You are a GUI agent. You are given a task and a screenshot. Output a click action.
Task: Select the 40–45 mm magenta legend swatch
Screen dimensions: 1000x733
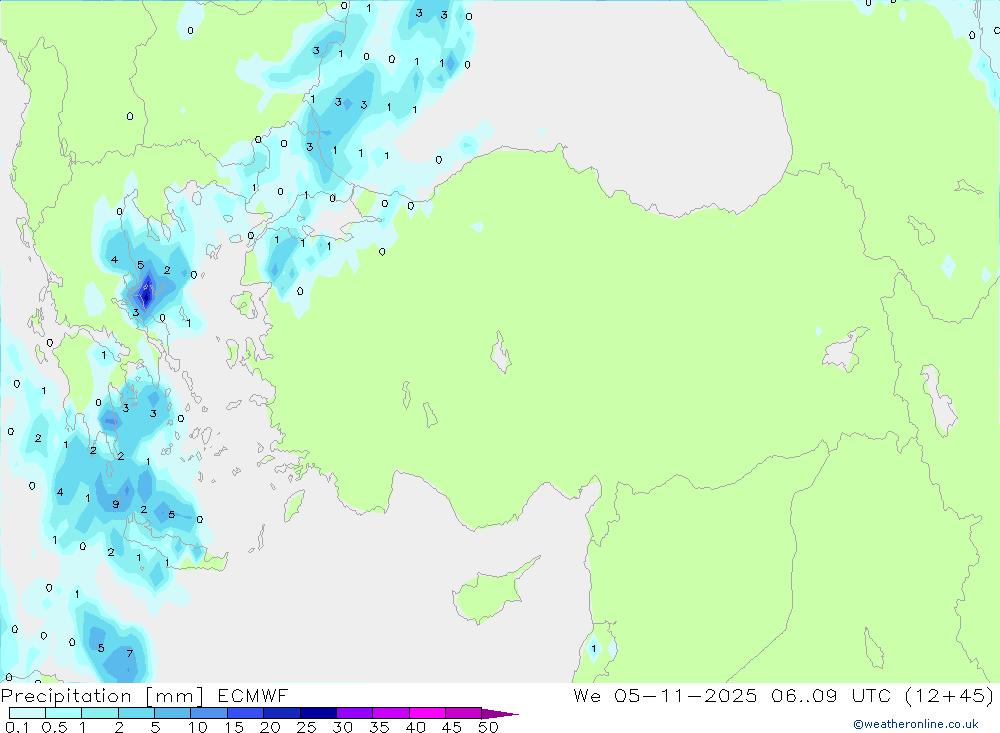tap(427, 713)
